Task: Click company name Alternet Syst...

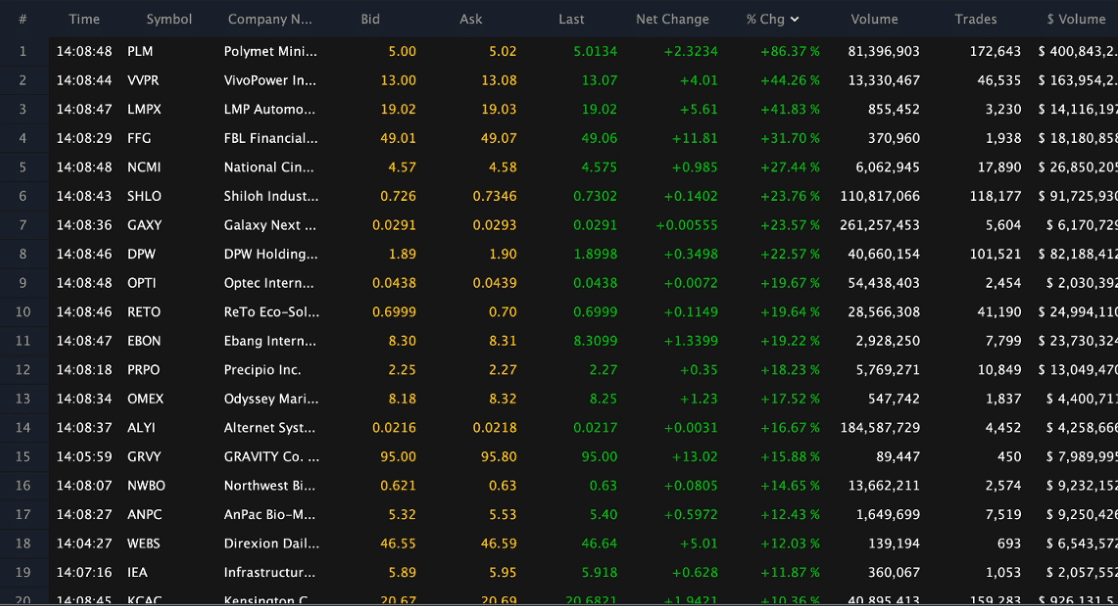Action: click(x=269, y=428)
